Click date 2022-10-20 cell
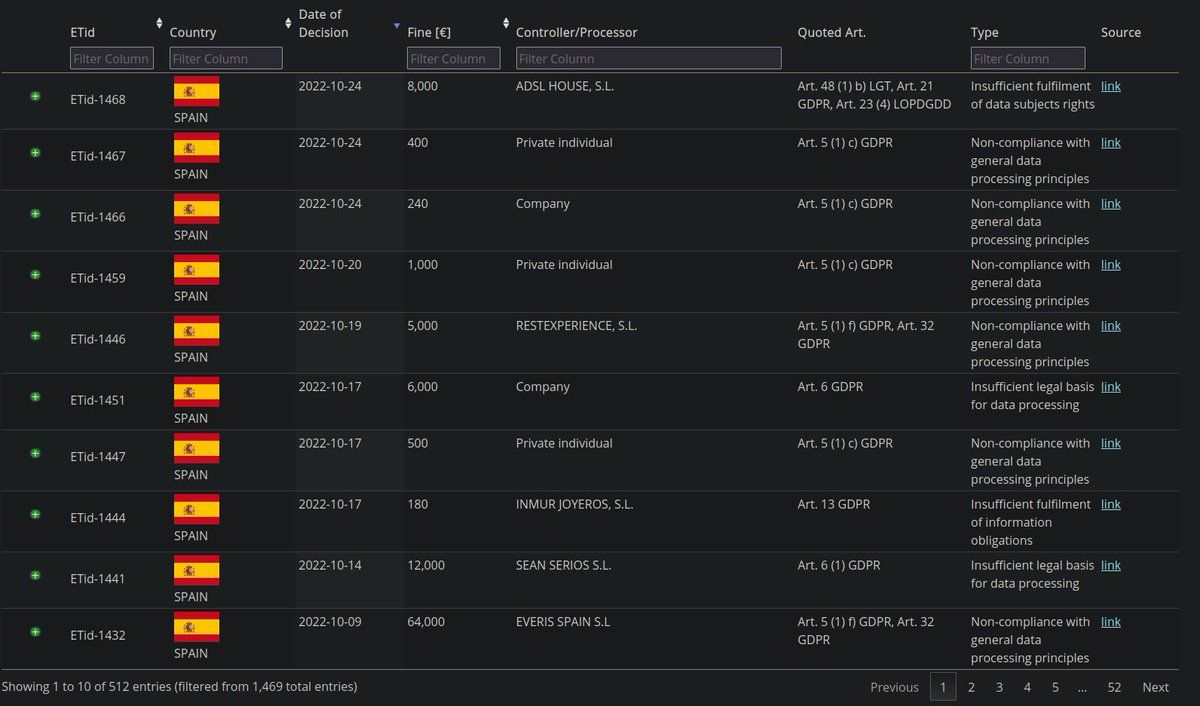 (x=330, y=264)
